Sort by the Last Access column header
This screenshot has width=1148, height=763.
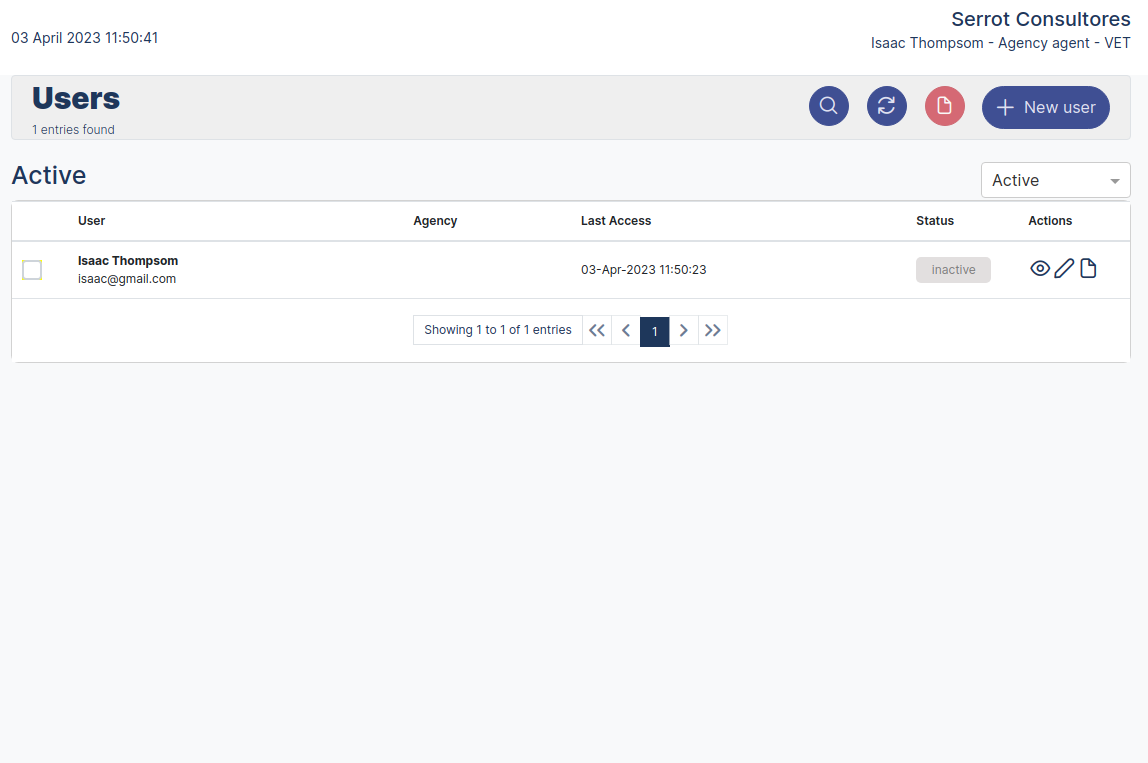(x=615, y=221)
